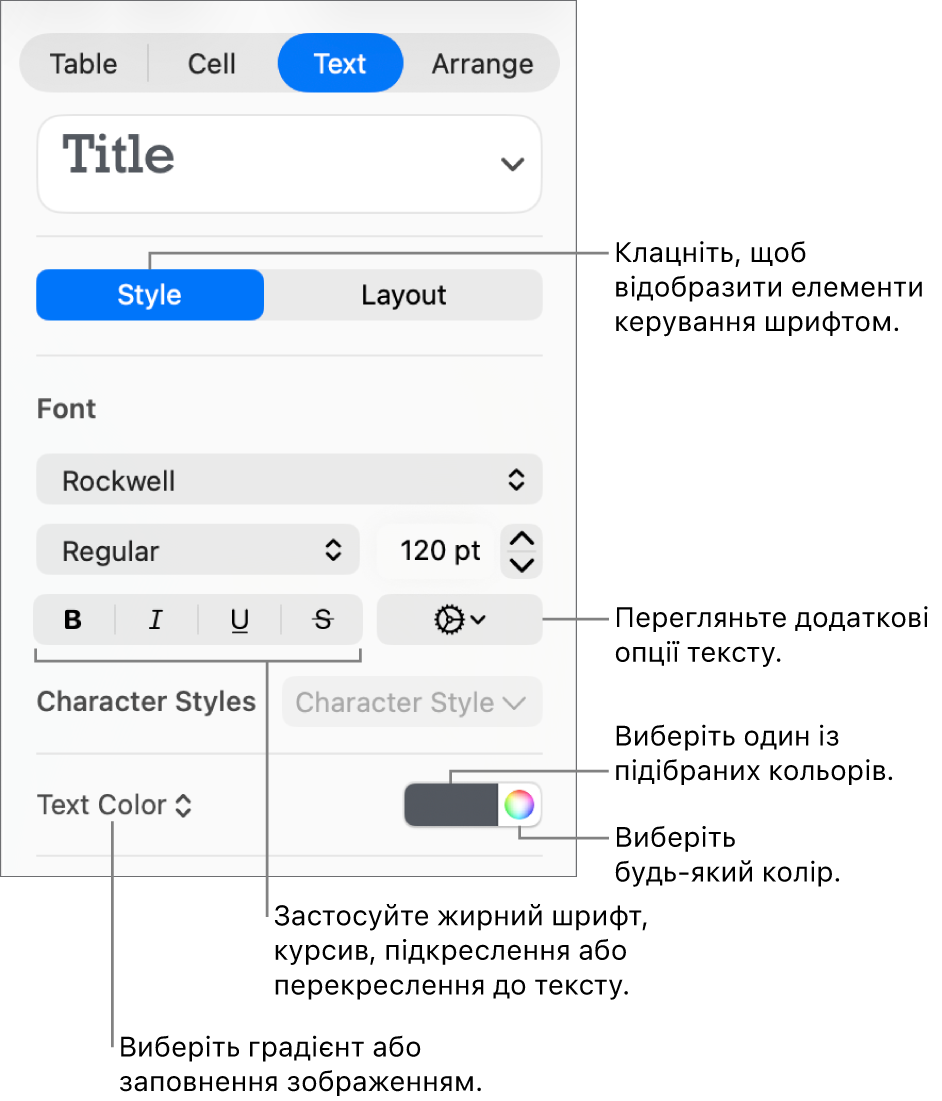The image size is (942, 1101).
Task: Click the dark gray text color well
Action: click(x=451, y=805)
